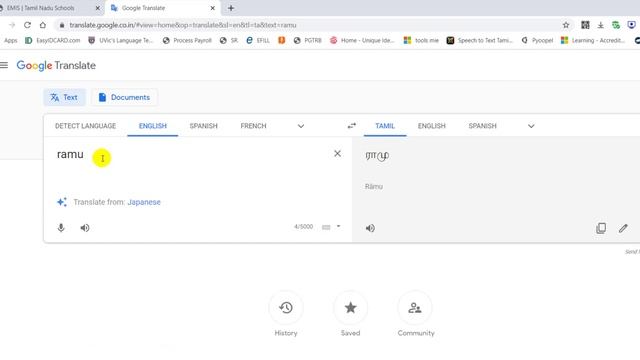
Task: Close the Google Translate browser tab
Action: (213, 8)
